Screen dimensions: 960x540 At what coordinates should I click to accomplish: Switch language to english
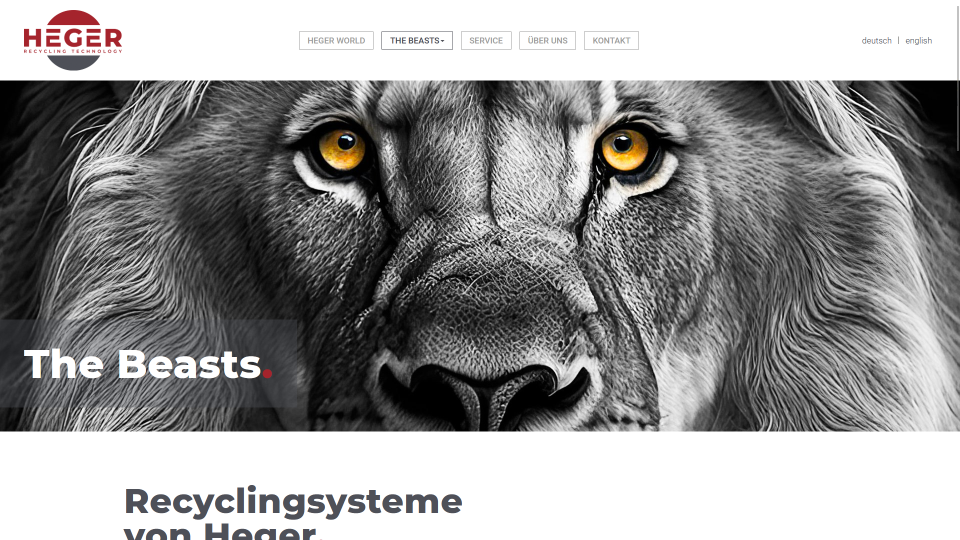pyautogui.click(x=918, y=40)
